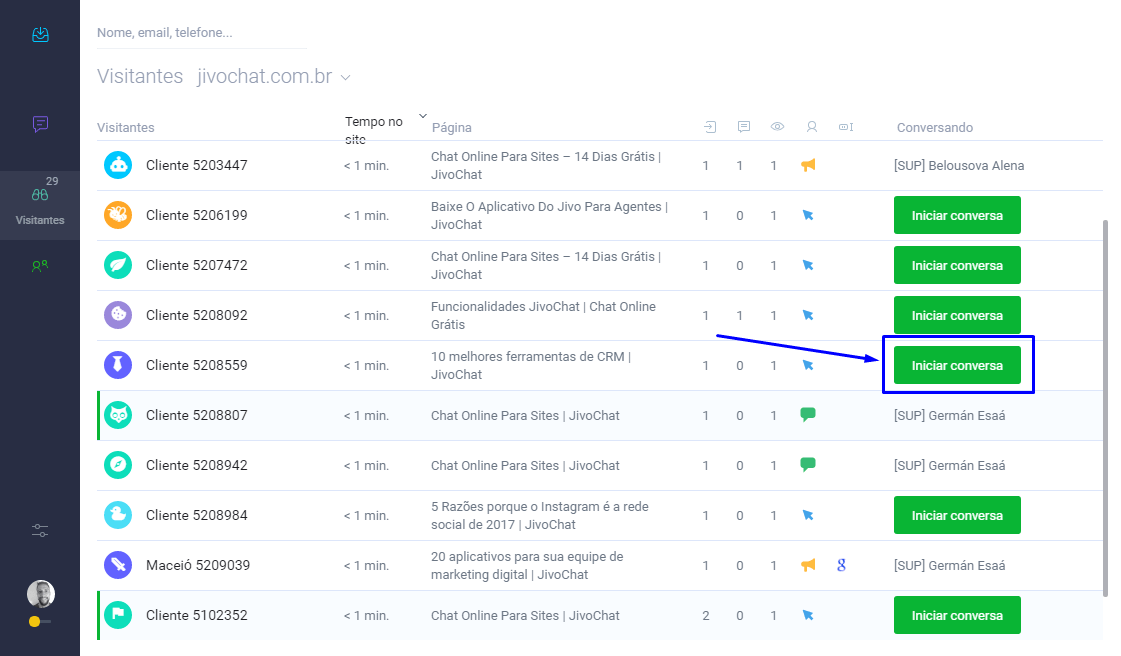The height and width of the screenshot is (656, 1121).
Task: Click cursor icon in Cliente 5206199 row
Action: coord(808,215)
